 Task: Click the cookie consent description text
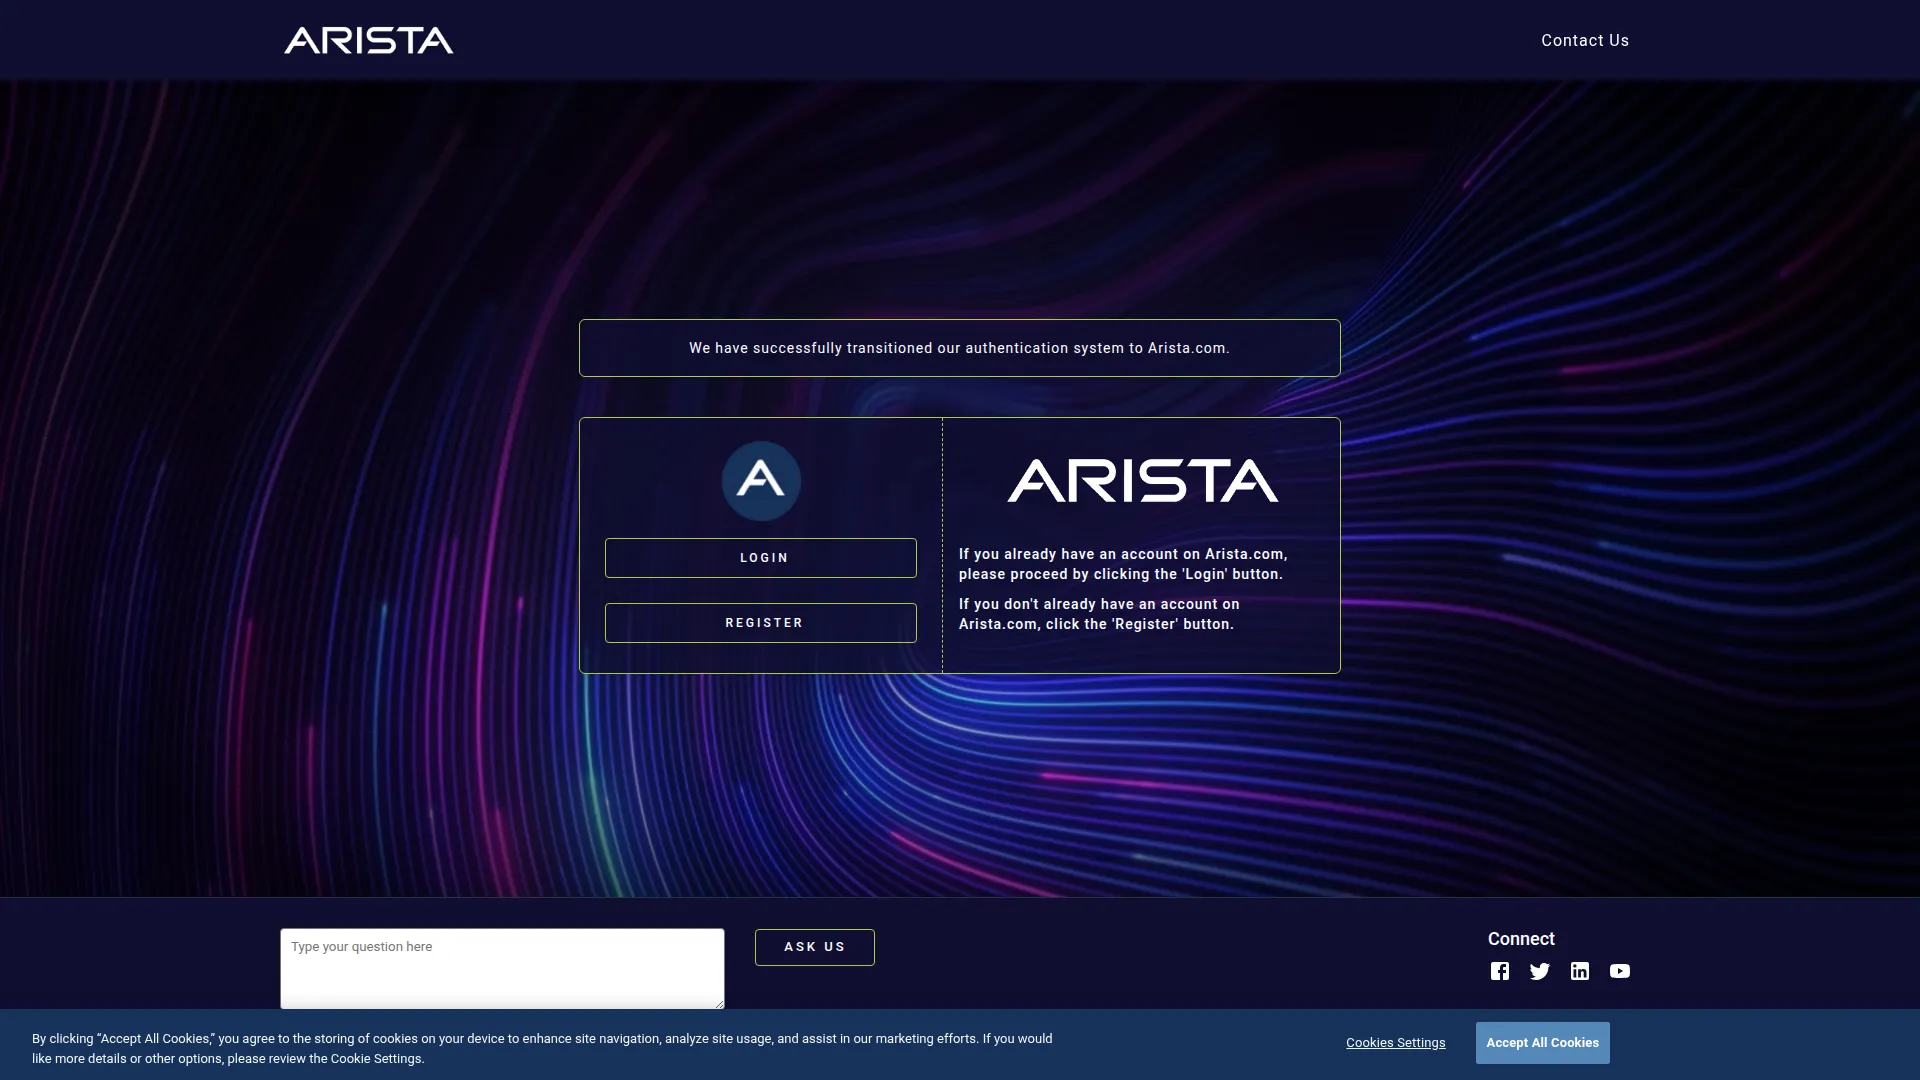coord(542,1049)
